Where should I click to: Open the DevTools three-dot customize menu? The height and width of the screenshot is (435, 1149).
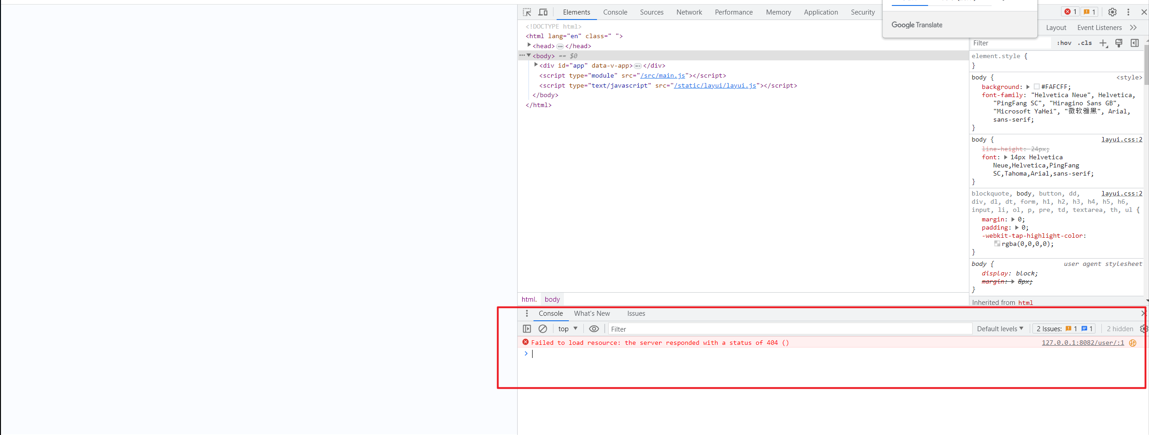pyautogui.click(x=1128, y=12)
